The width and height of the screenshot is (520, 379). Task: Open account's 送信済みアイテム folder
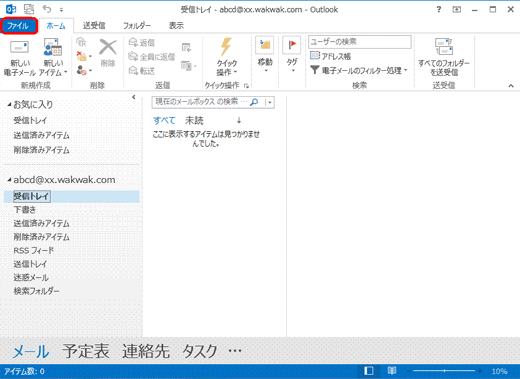pyautogui.click(x=41, y=223)
